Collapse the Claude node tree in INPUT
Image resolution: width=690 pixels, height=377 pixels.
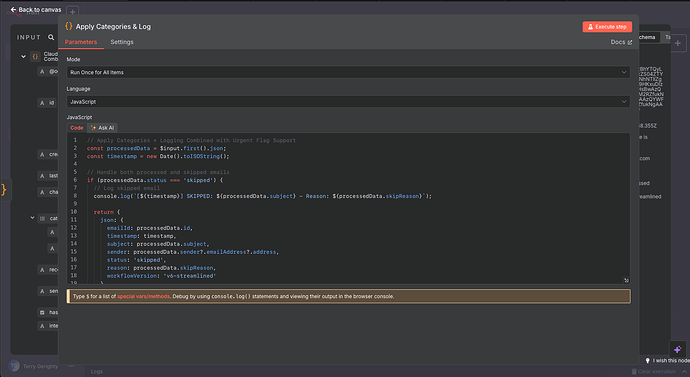[x=23, y=56]
